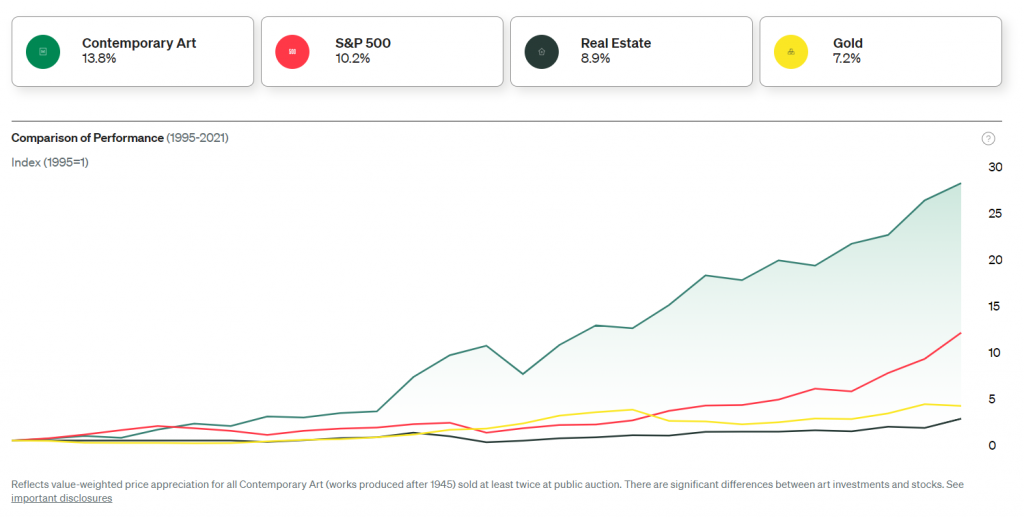Click the red S&P 500 icon

tap(292, 51)
